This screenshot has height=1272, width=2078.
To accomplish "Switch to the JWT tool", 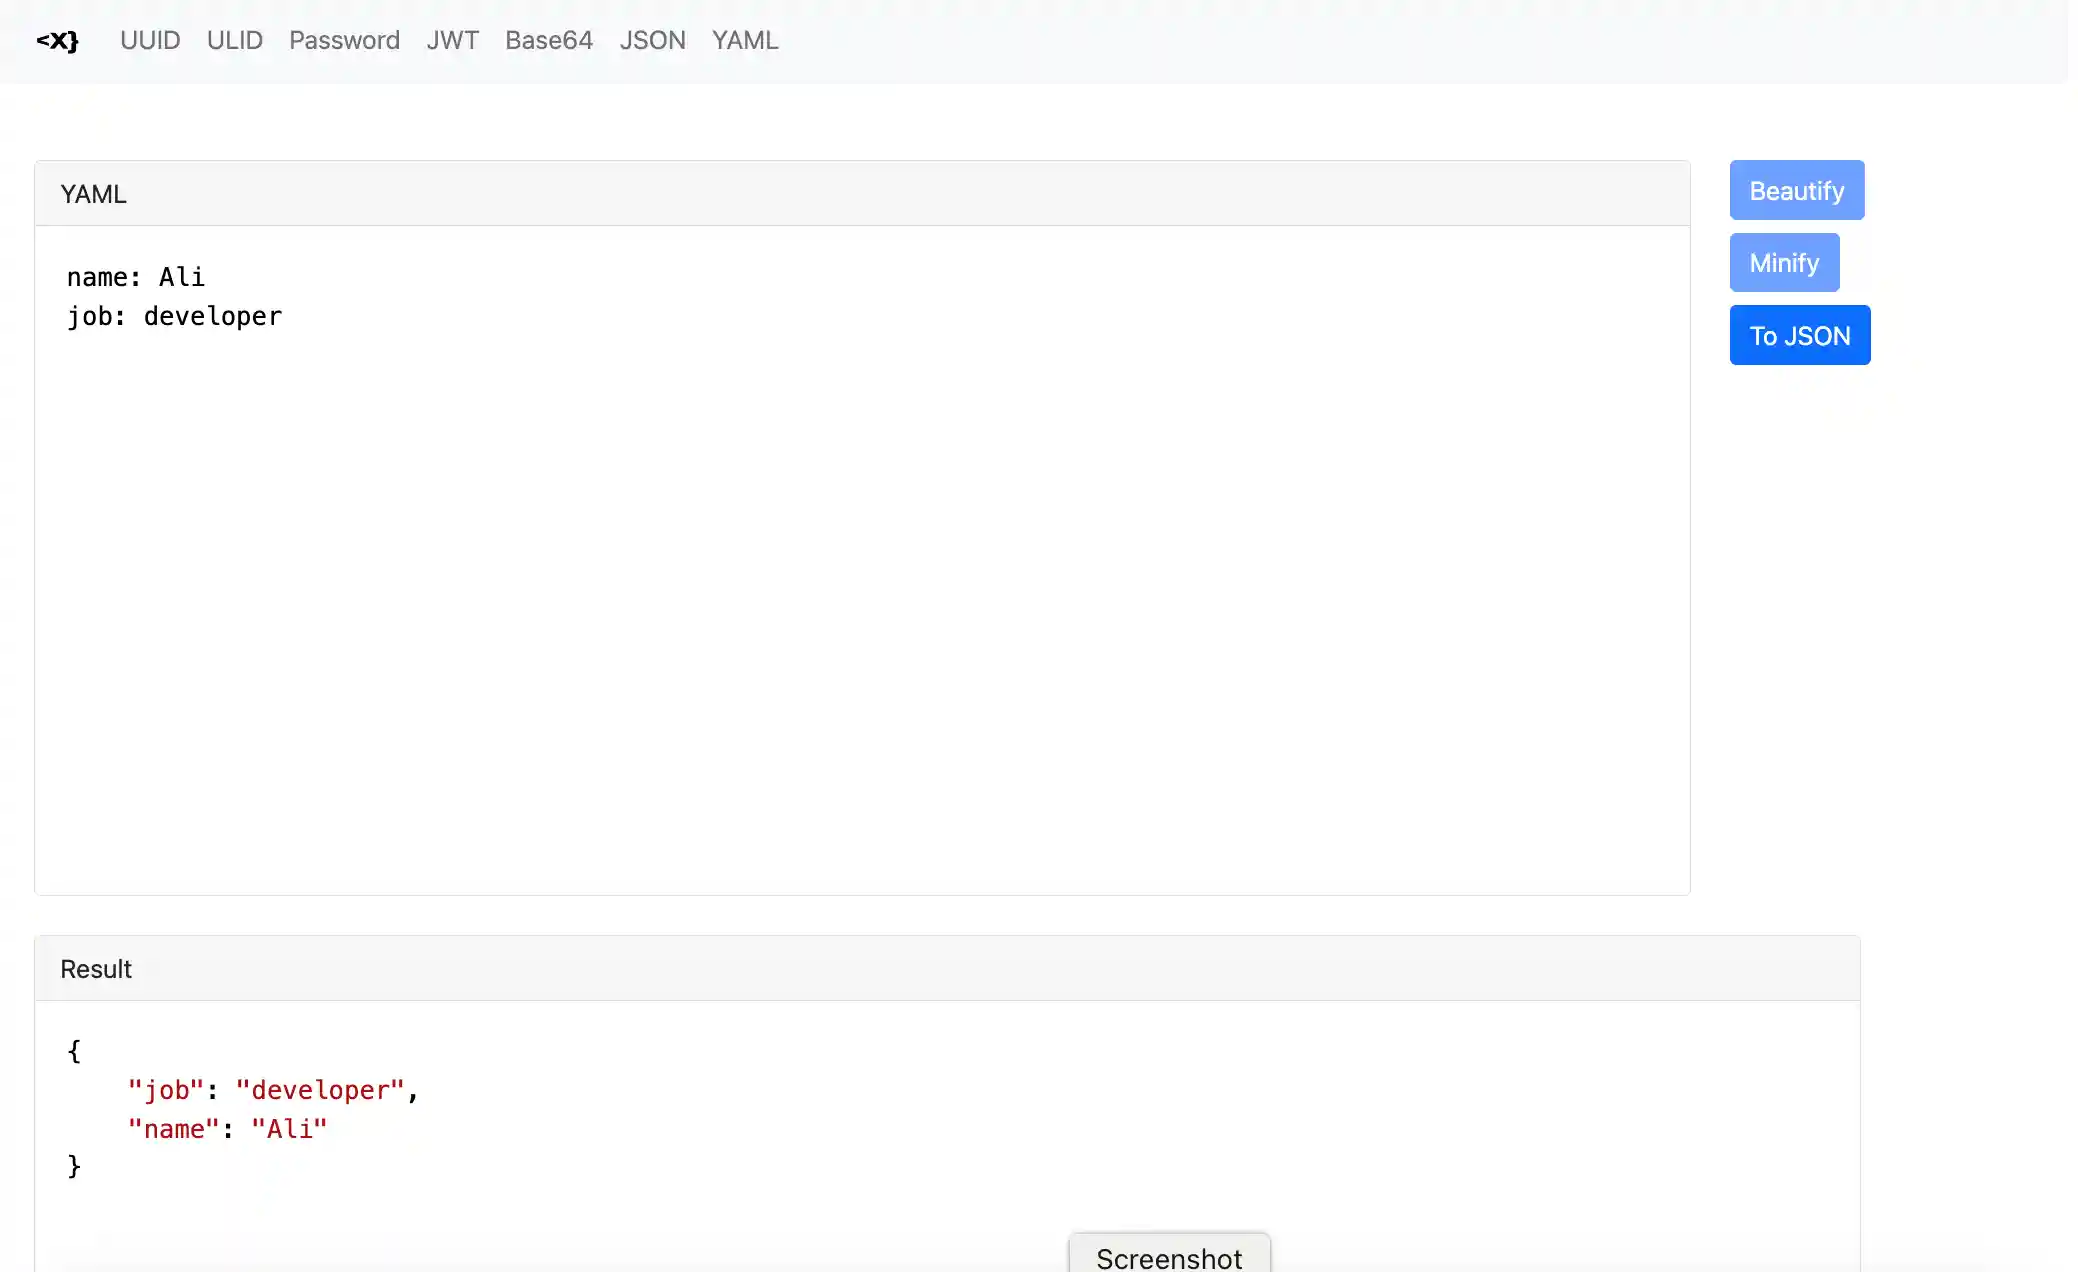I will pos(452,41).
